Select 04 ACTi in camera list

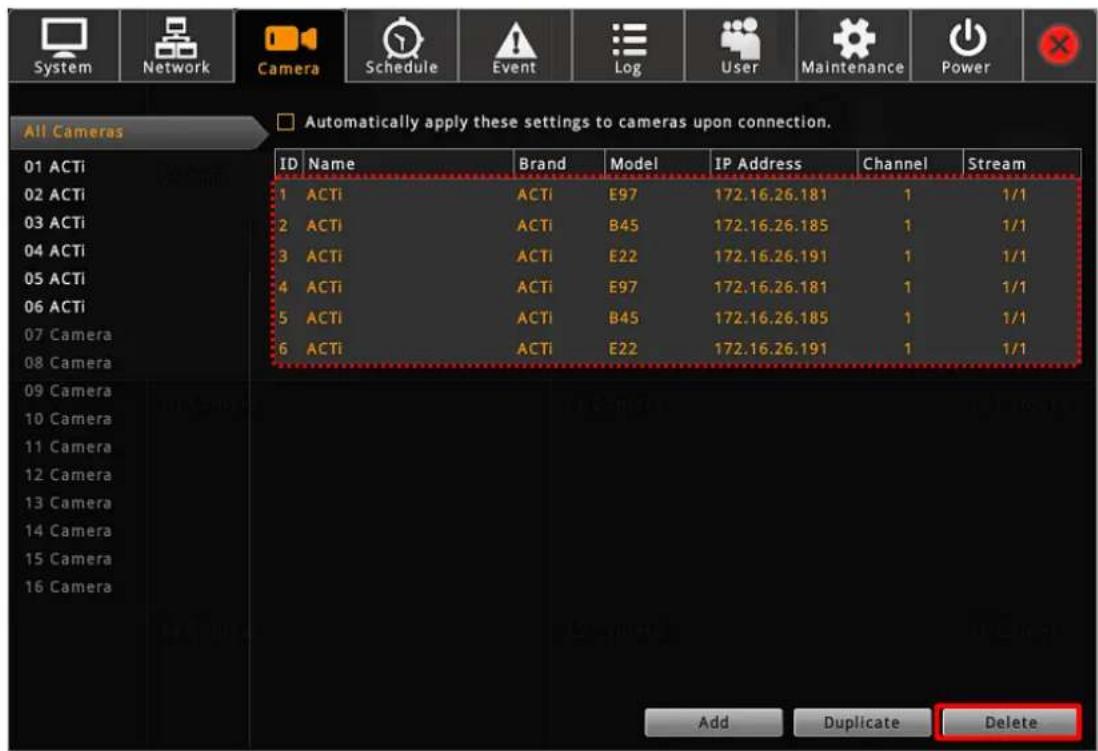[55, 251]
